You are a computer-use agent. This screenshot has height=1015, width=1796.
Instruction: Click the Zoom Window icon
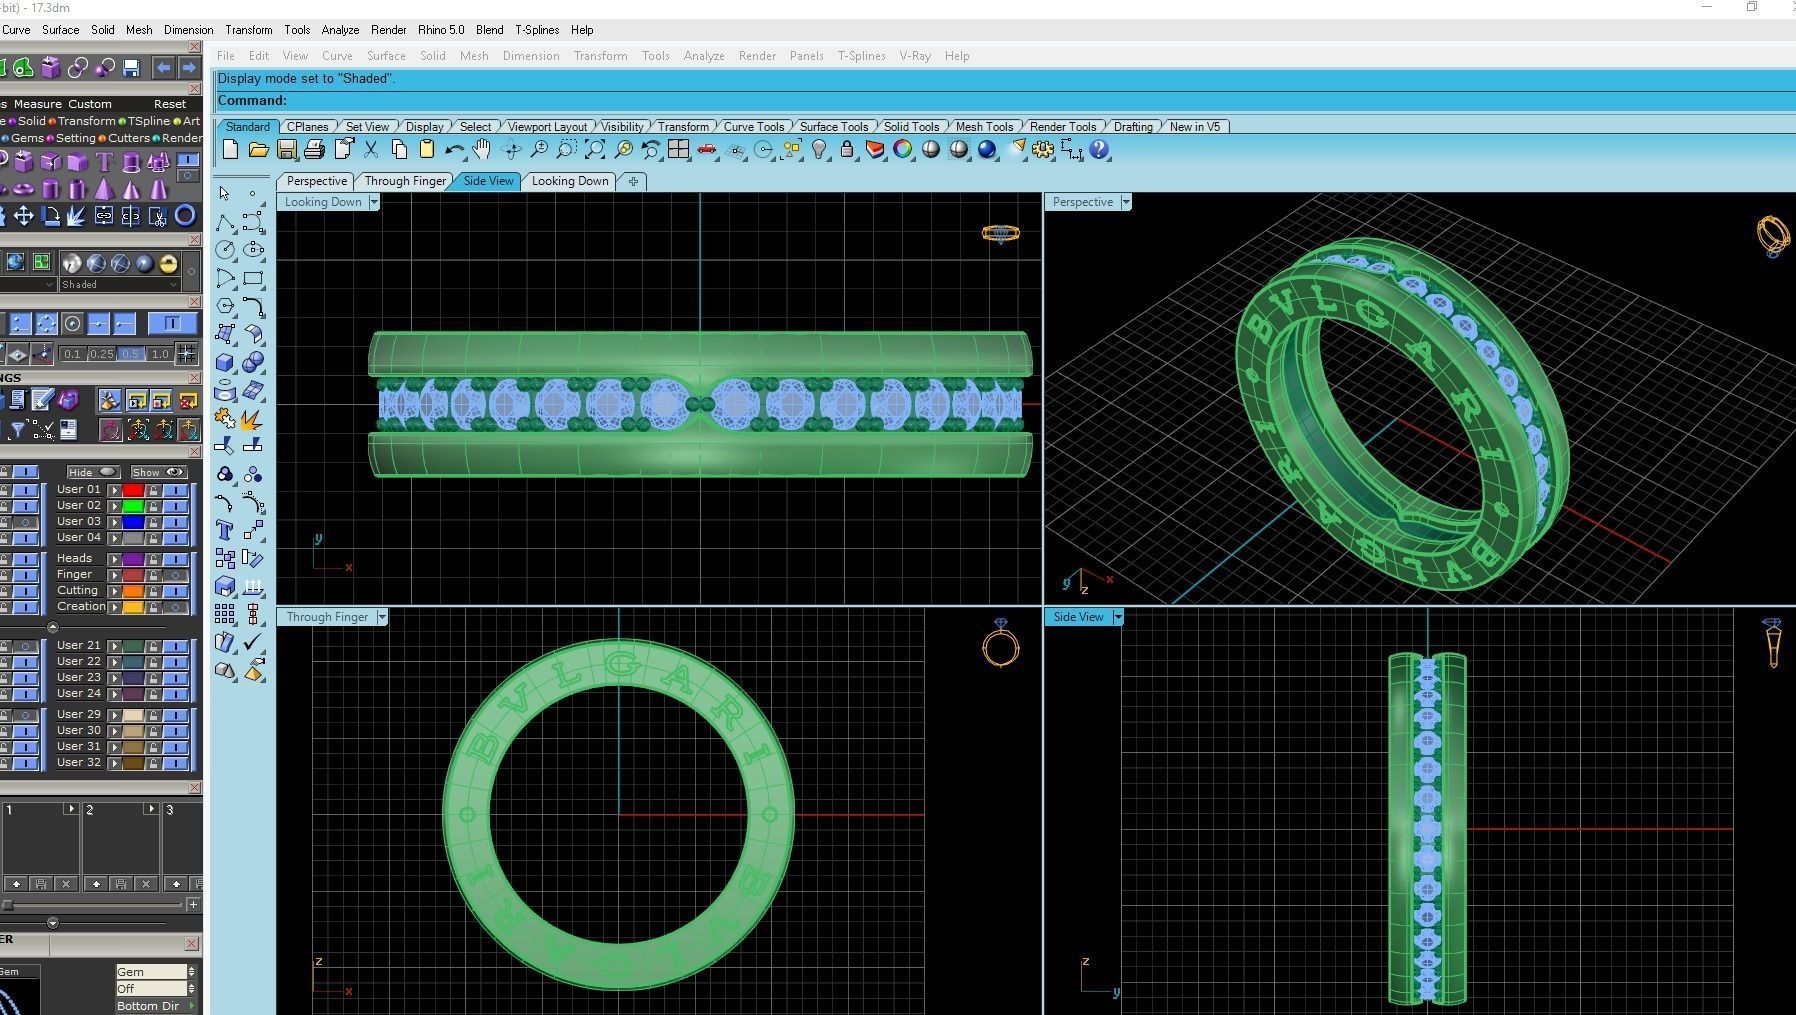(566, 150)
